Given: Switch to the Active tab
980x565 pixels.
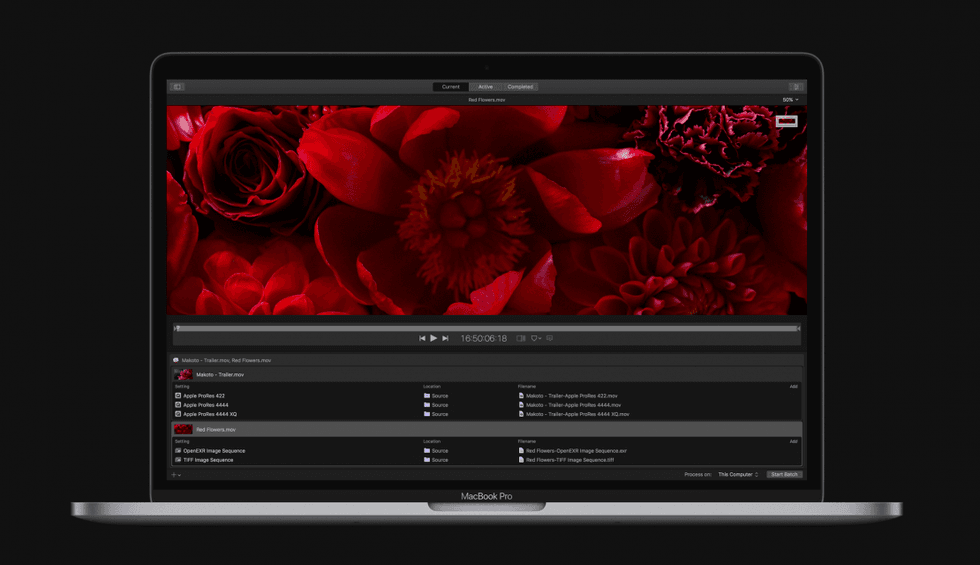Looking at the screenshot, I should point(486,87).
